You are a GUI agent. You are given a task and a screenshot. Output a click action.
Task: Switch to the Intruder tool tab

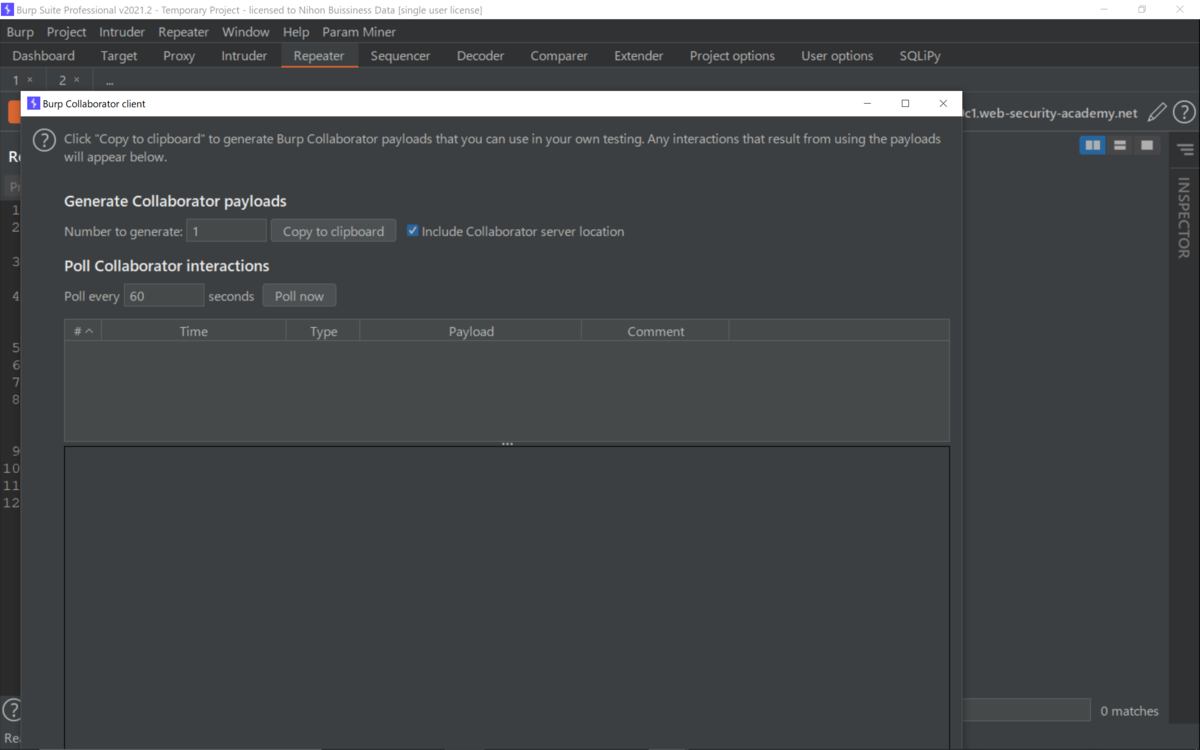click(244, 56)
